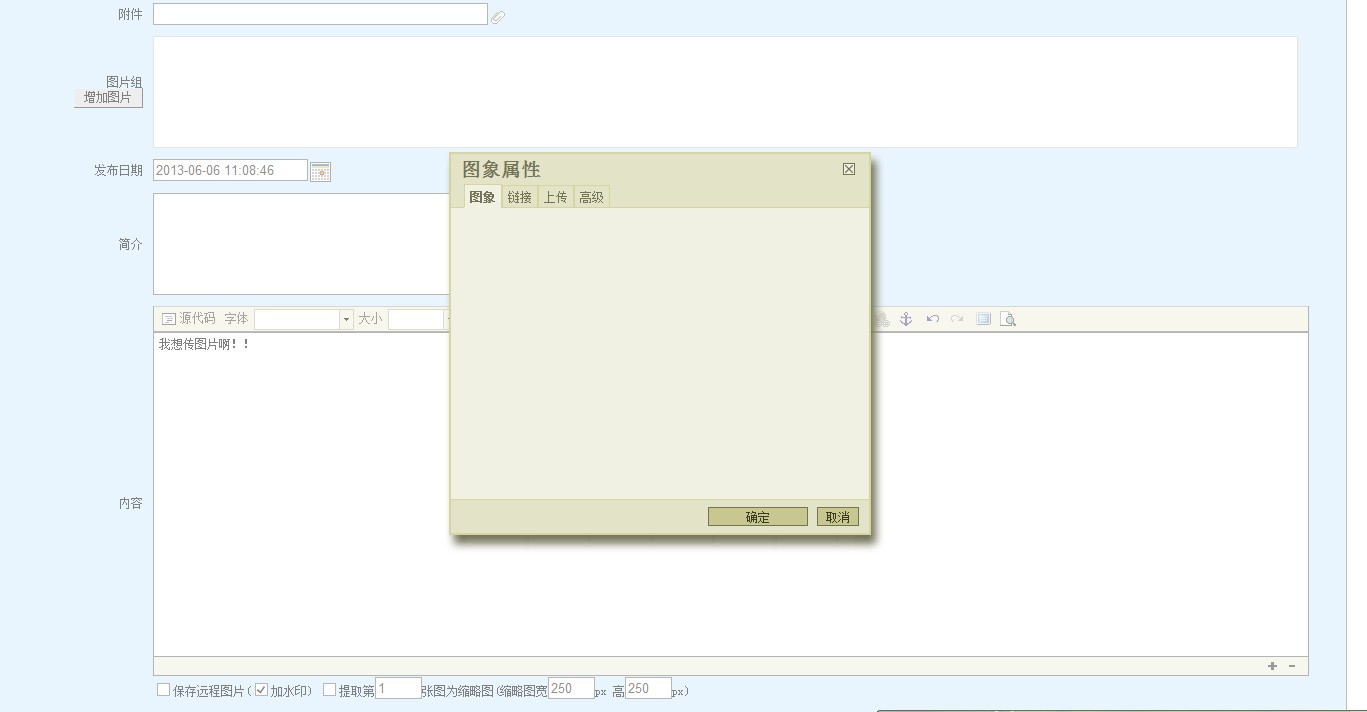
Task: Toggle editor fullscreen (maximize) icon
Action: pyautogui.click(x=983, y=319)
